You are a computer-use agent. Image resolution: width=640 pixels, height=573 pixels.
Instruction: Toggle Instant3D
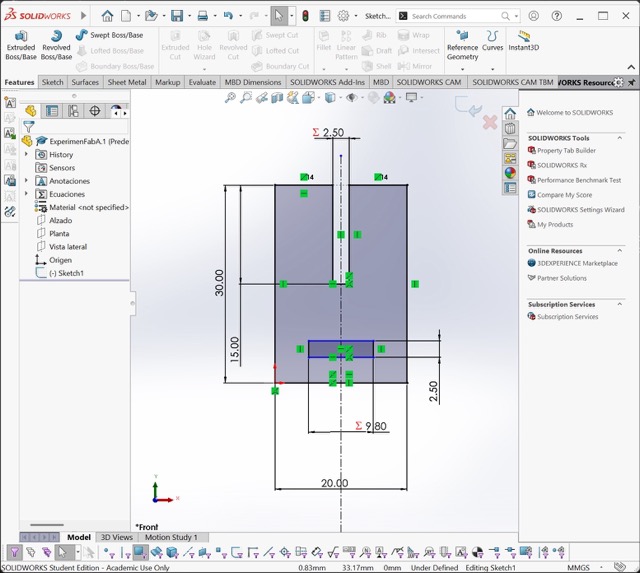tap(524, 41)
